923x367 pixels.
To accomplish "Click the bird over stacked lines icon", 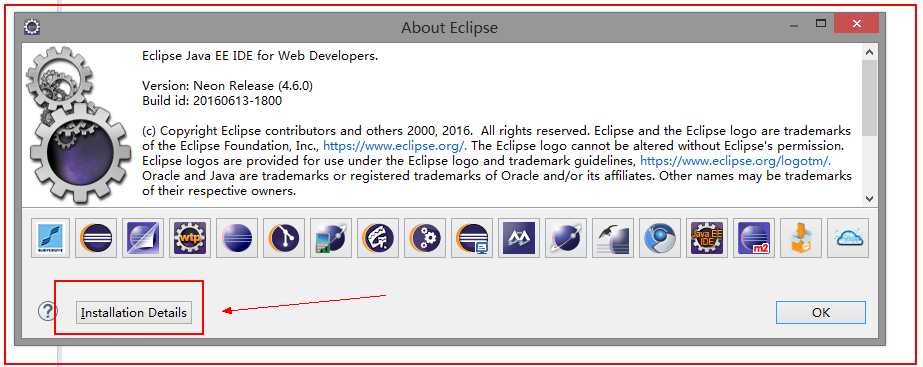I will point(613,238).
